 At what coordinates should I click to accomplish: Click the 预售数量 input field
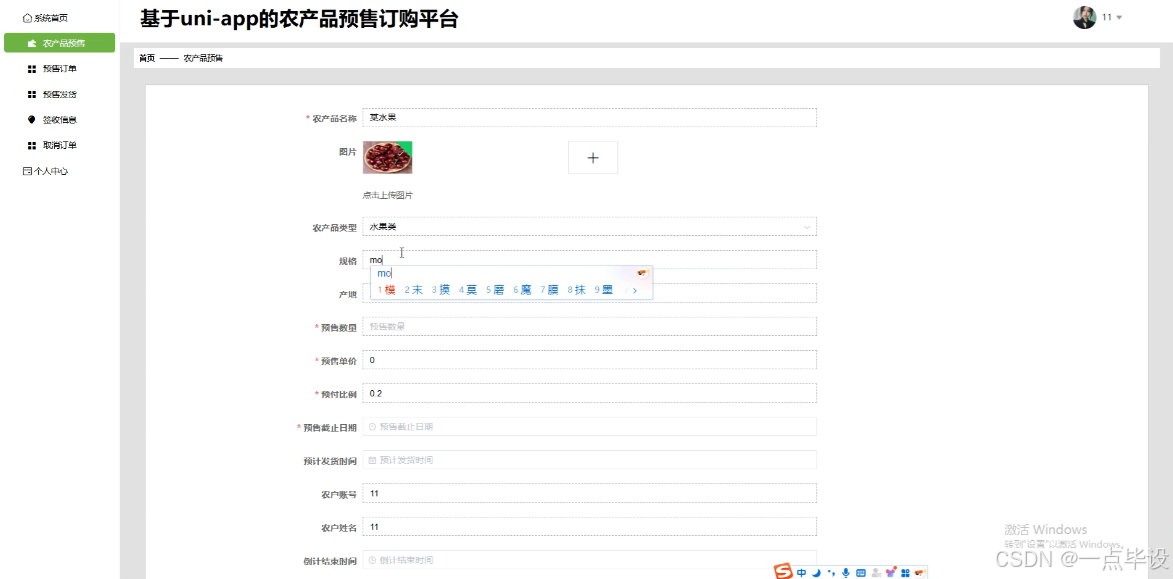coord(592,325)
